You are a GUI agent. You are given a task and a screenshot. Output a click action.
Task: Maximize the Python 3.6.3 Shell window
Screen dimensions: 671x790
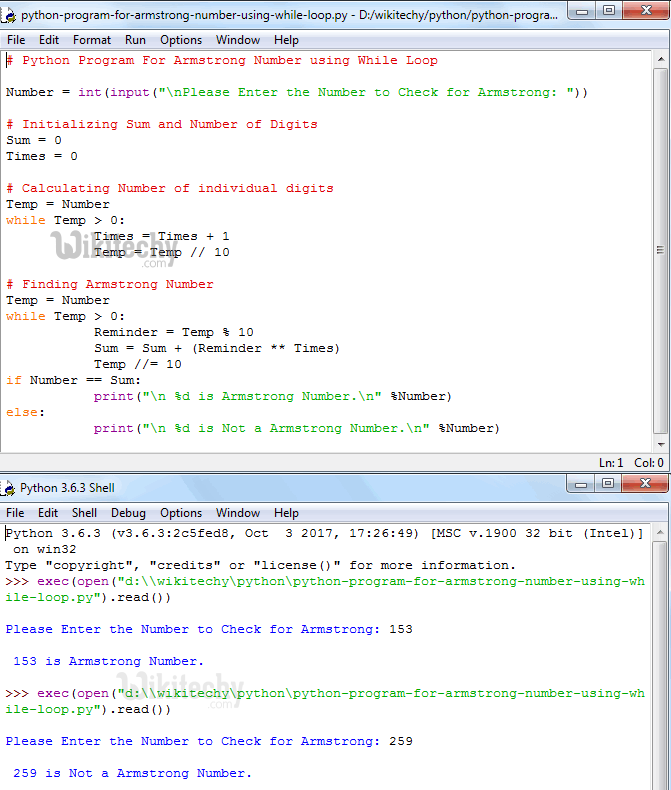pos(609,485)
